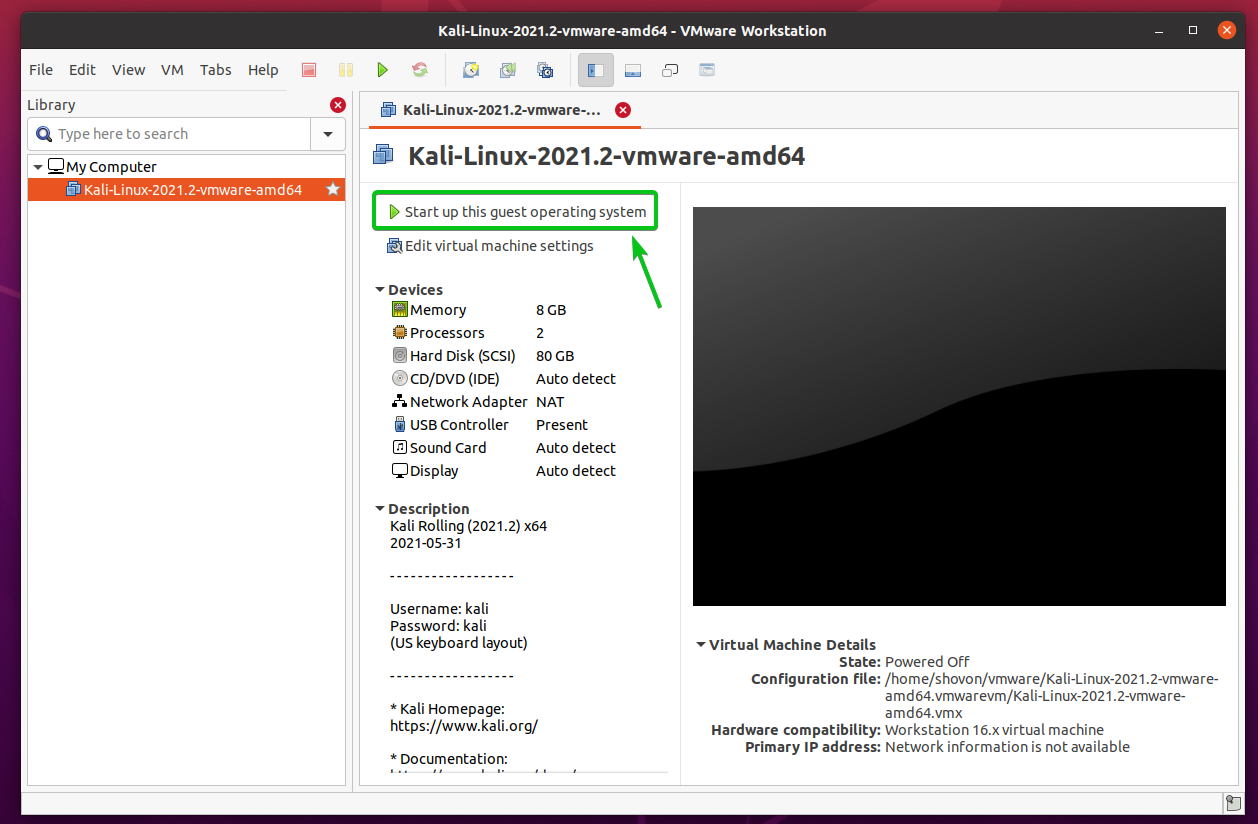This screenshot has width=1258, height=824.
Task: Revert the VM to its snapshot
Action: (507, 70)
